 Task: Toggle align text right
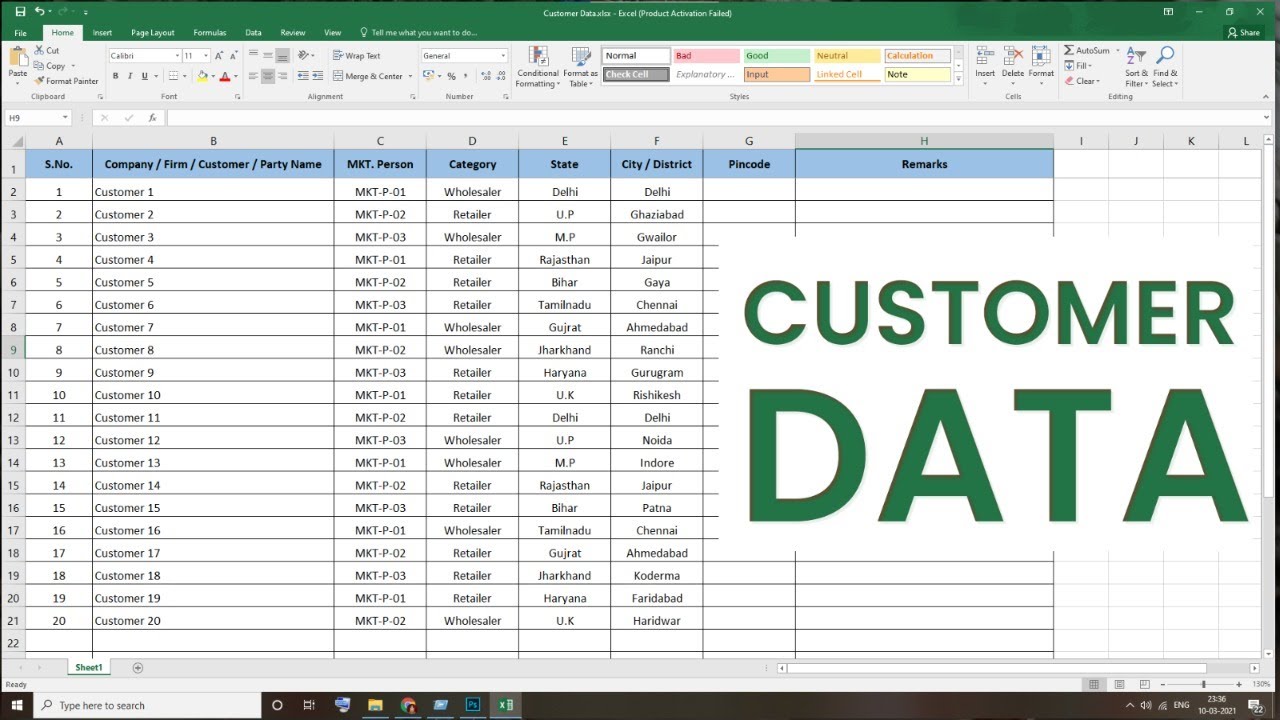click(x=283, y=76)
